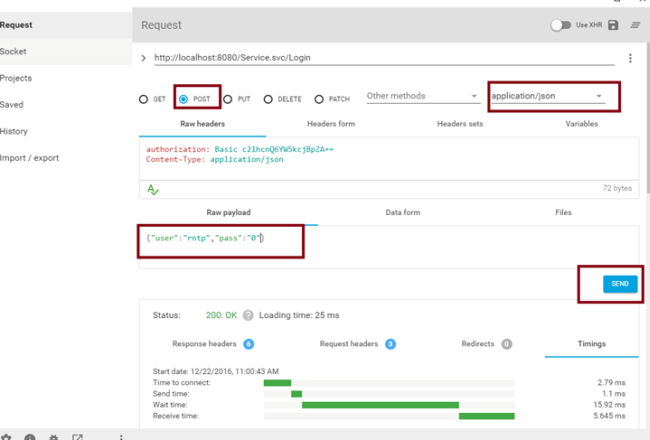
Task: Click the Redirects count badge
Action: pyautogui.click(x=507, y=344)
